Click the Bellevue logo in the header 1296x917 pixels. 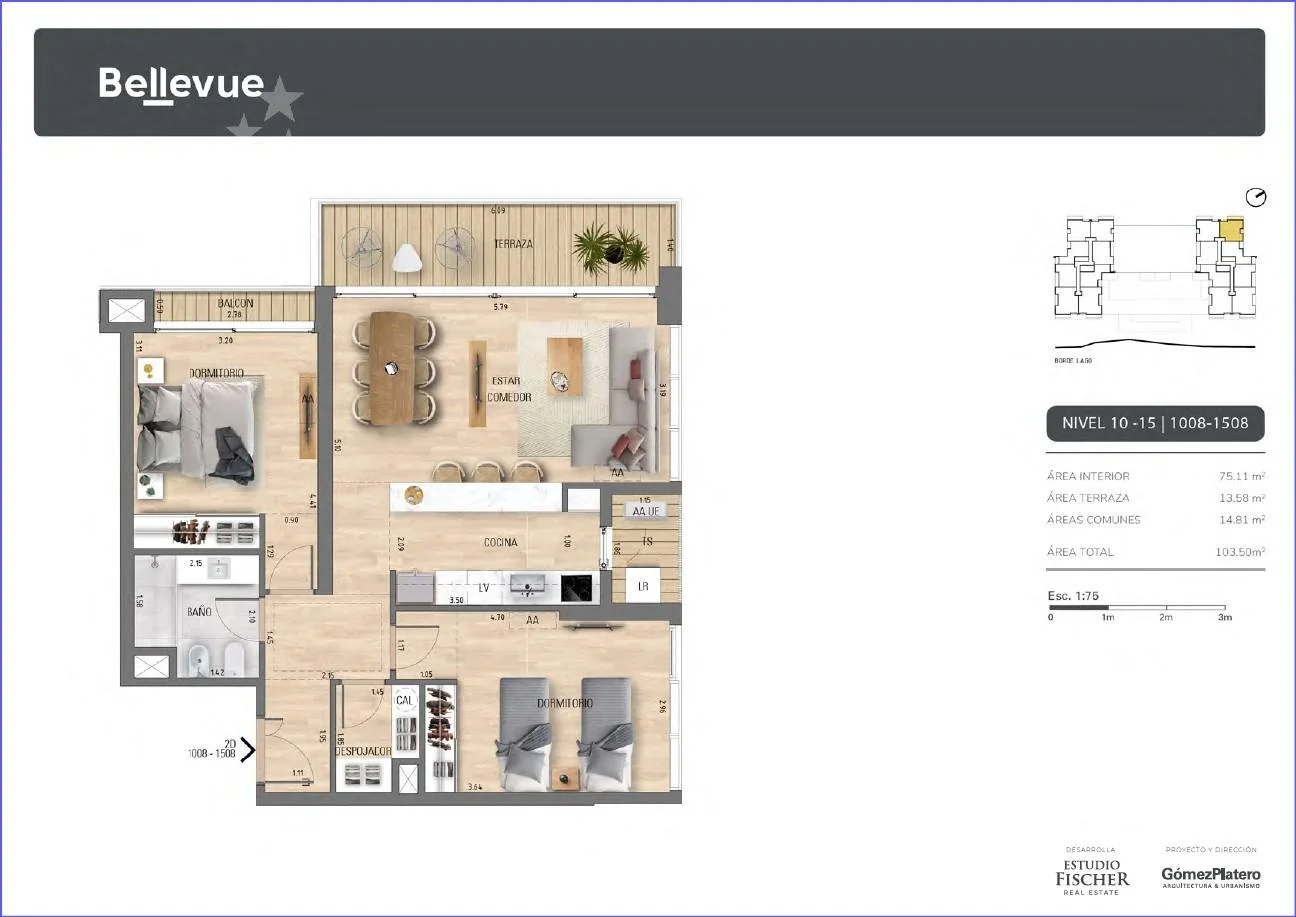tap(182, 84)
